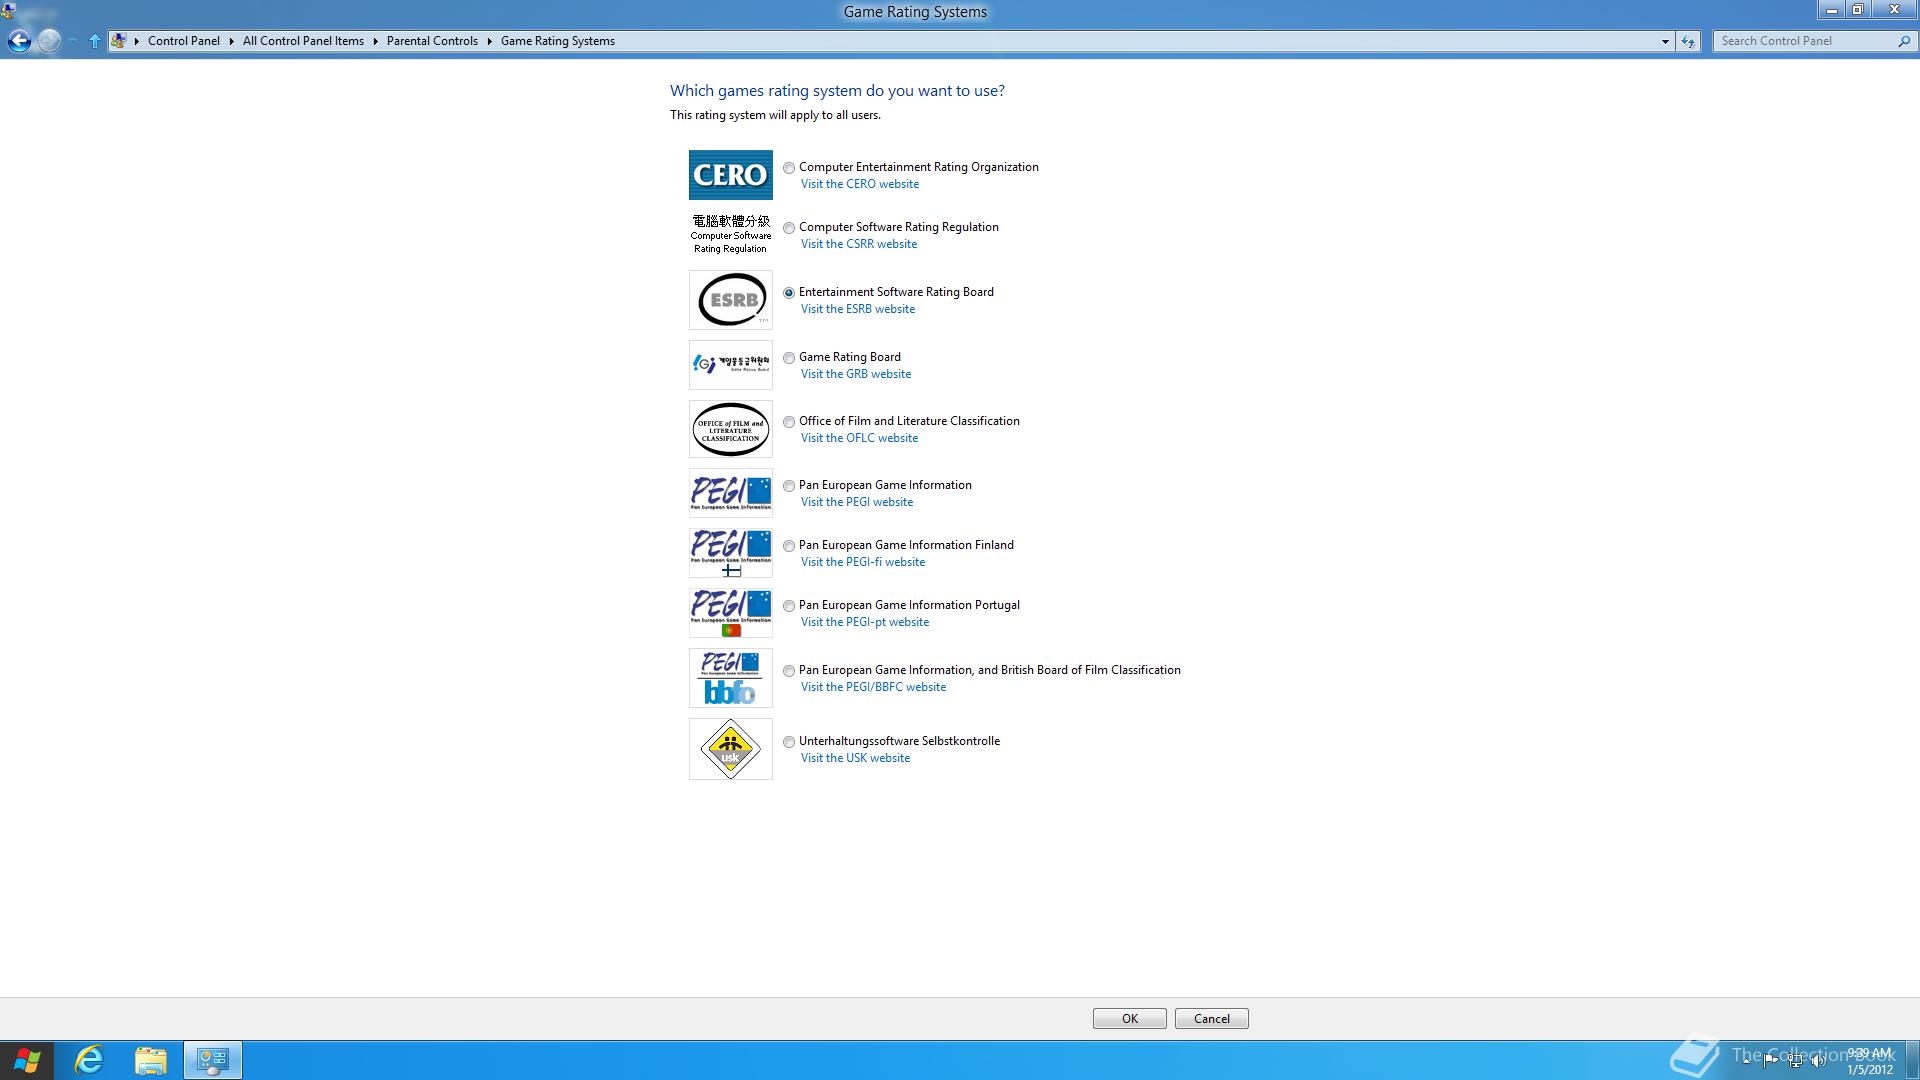The width and height of the screenshot is (1920, 1080).
Task: Show hidden tray icons arrow
Action: coord(1747,1061)
